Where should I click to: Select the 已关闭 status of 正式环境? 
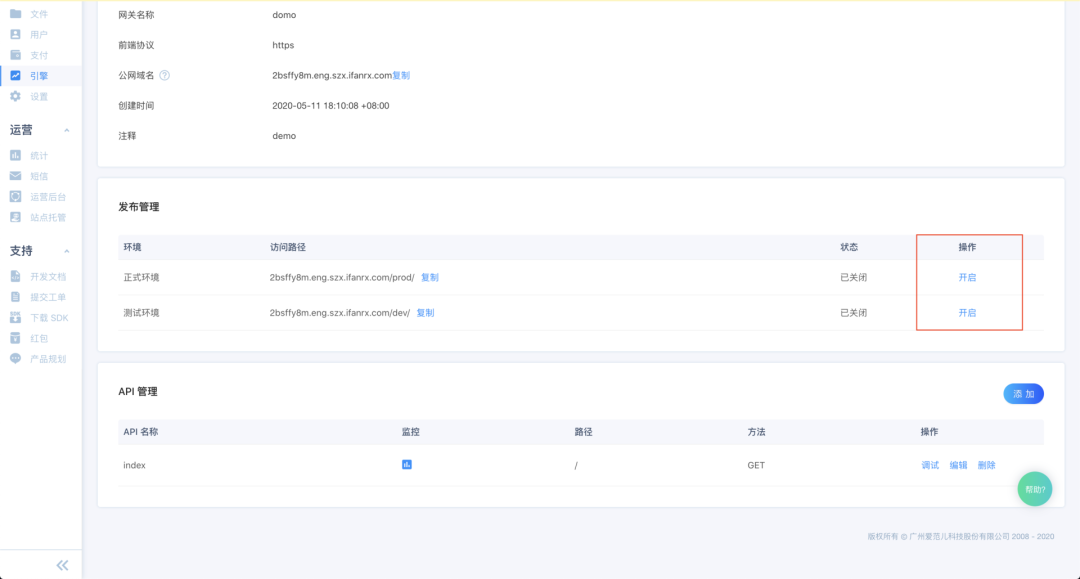pyautogui.click(x=853, y=277)
